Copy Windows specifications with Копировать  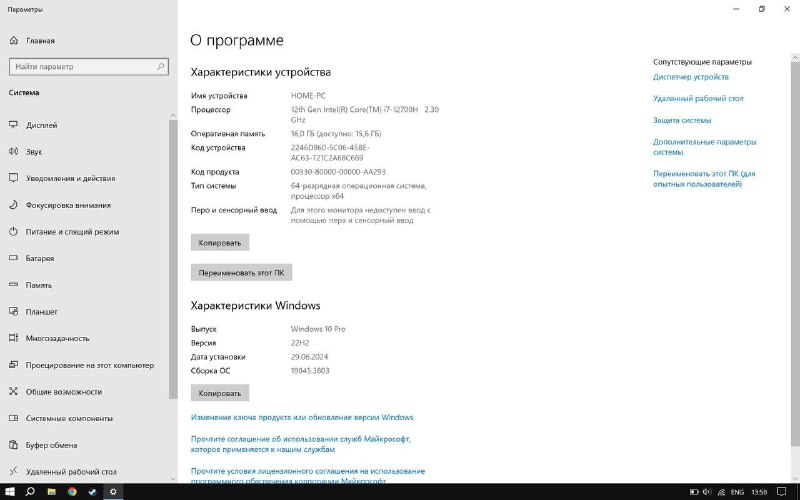pos(220,393)
